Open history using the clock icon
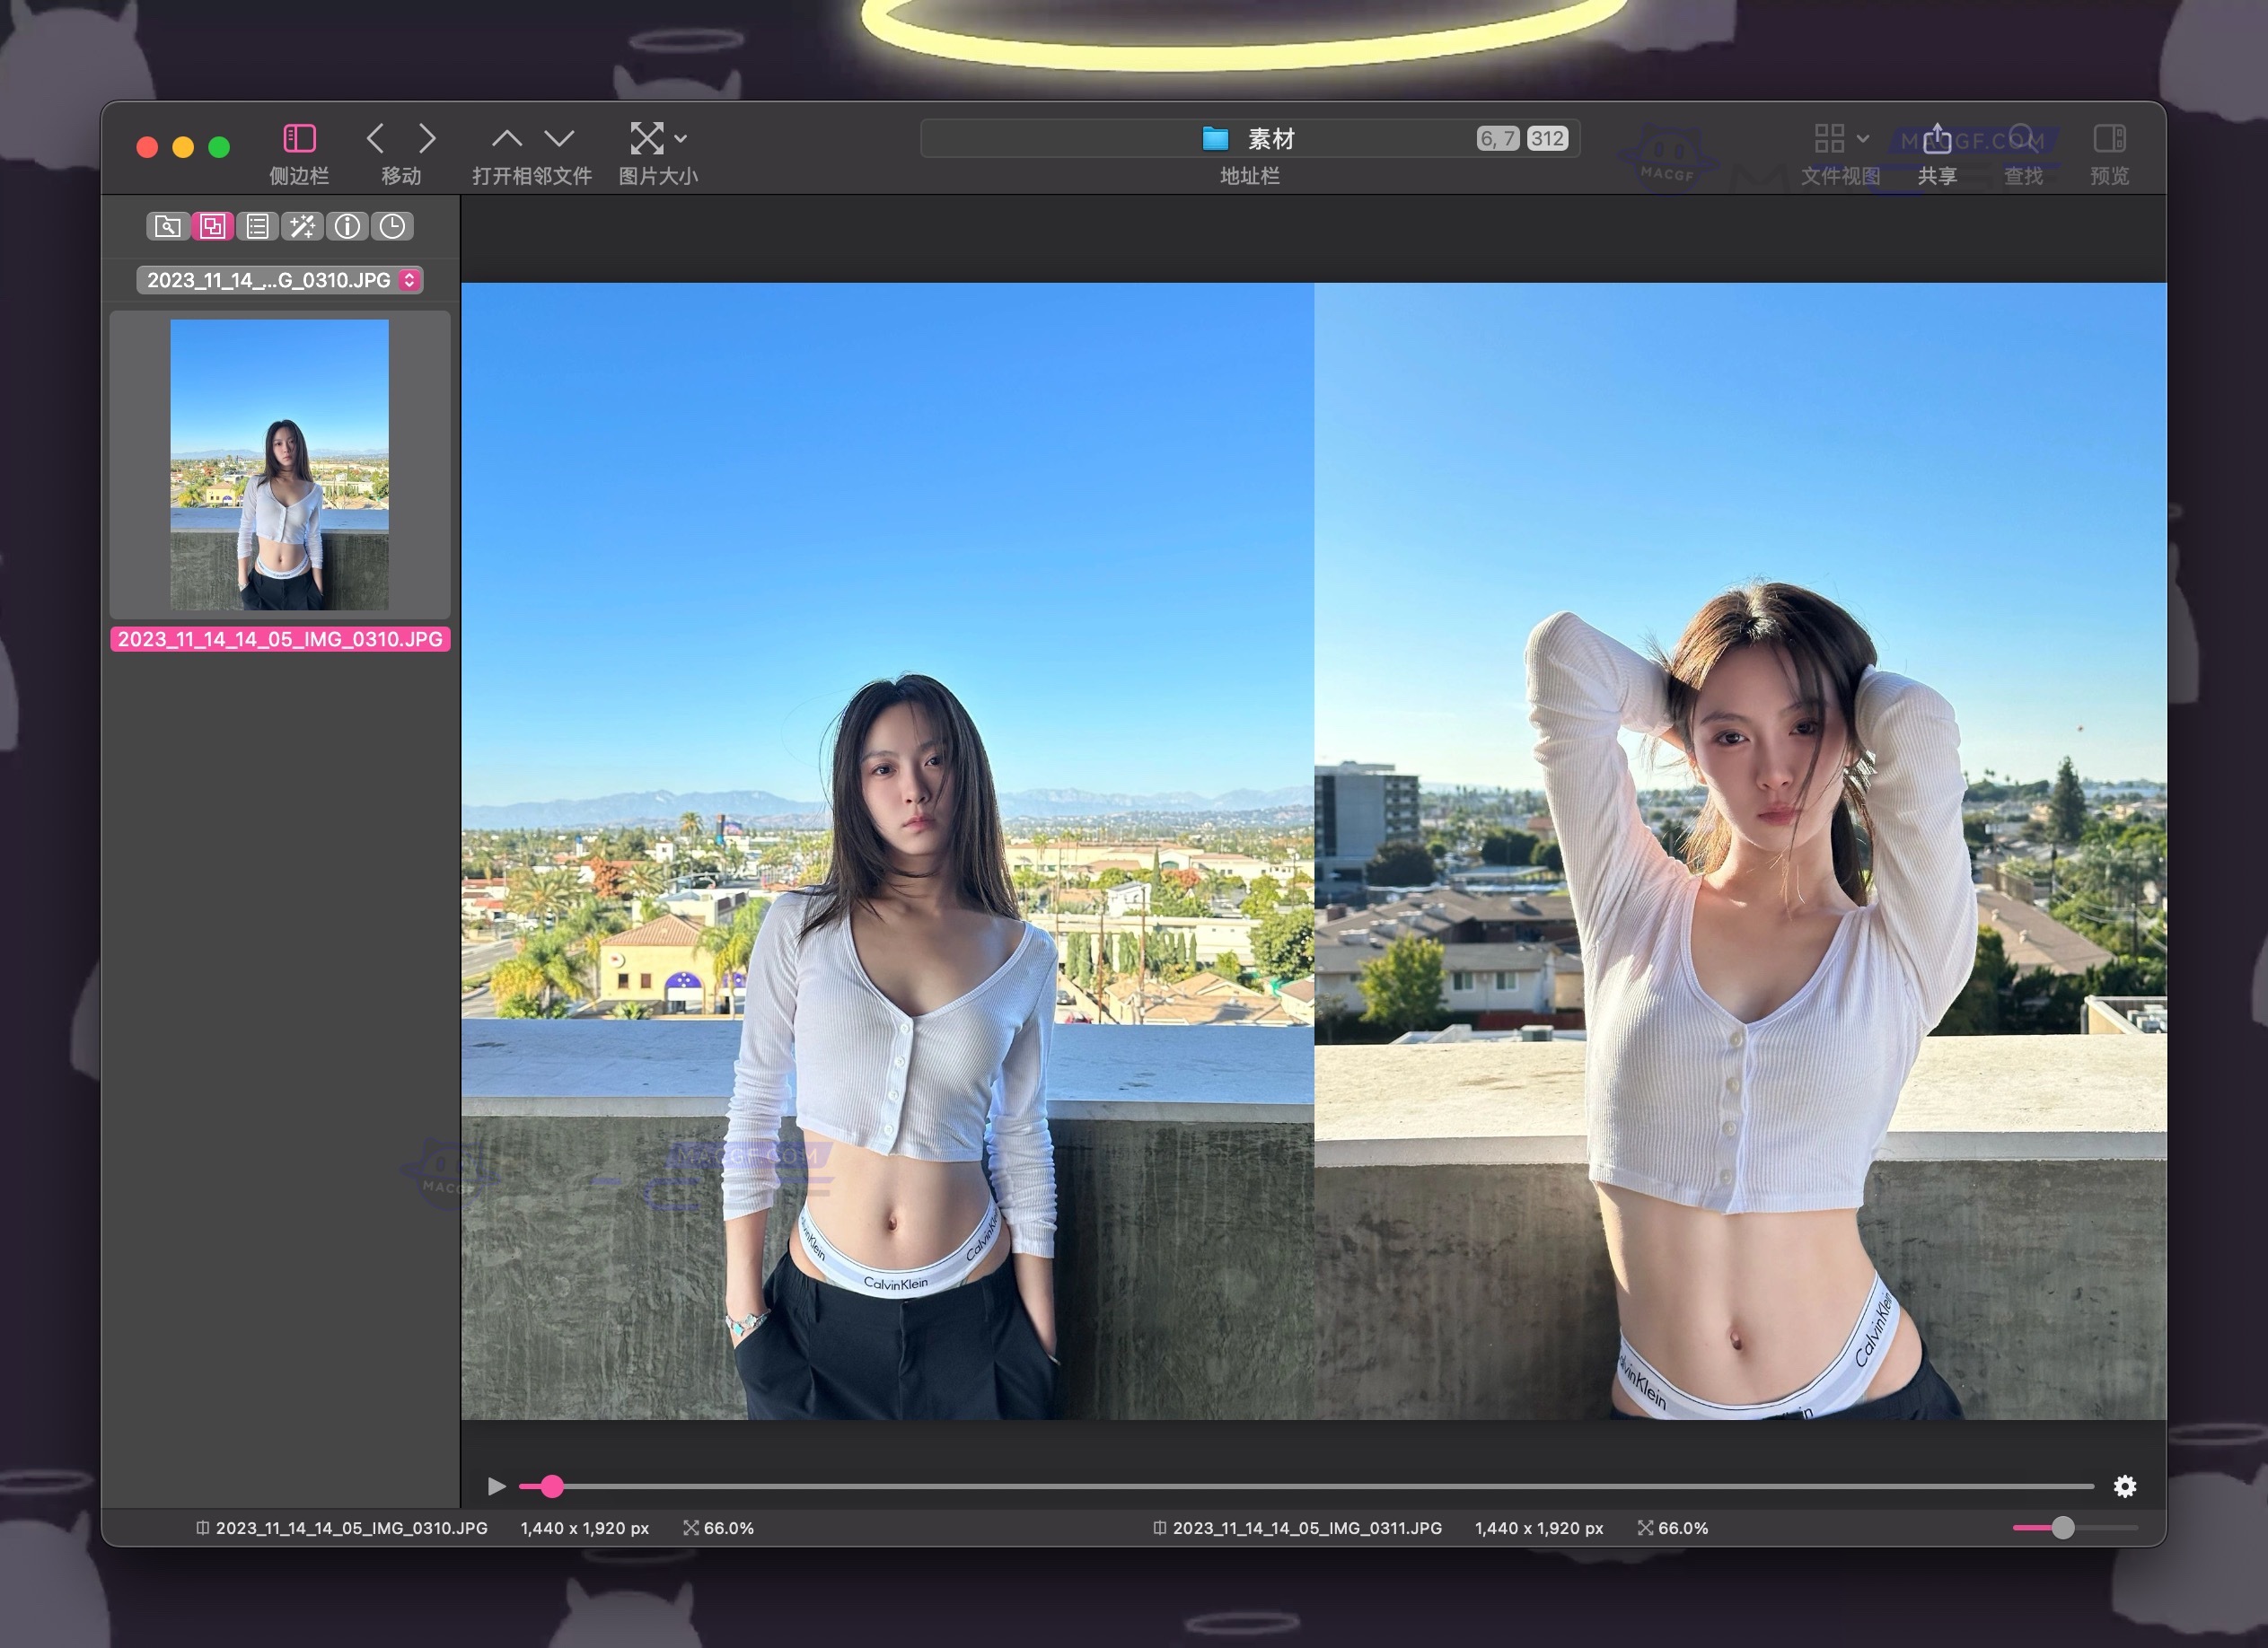Image resolution: width=2268 pixels, height=1648 pixels. 392,226
